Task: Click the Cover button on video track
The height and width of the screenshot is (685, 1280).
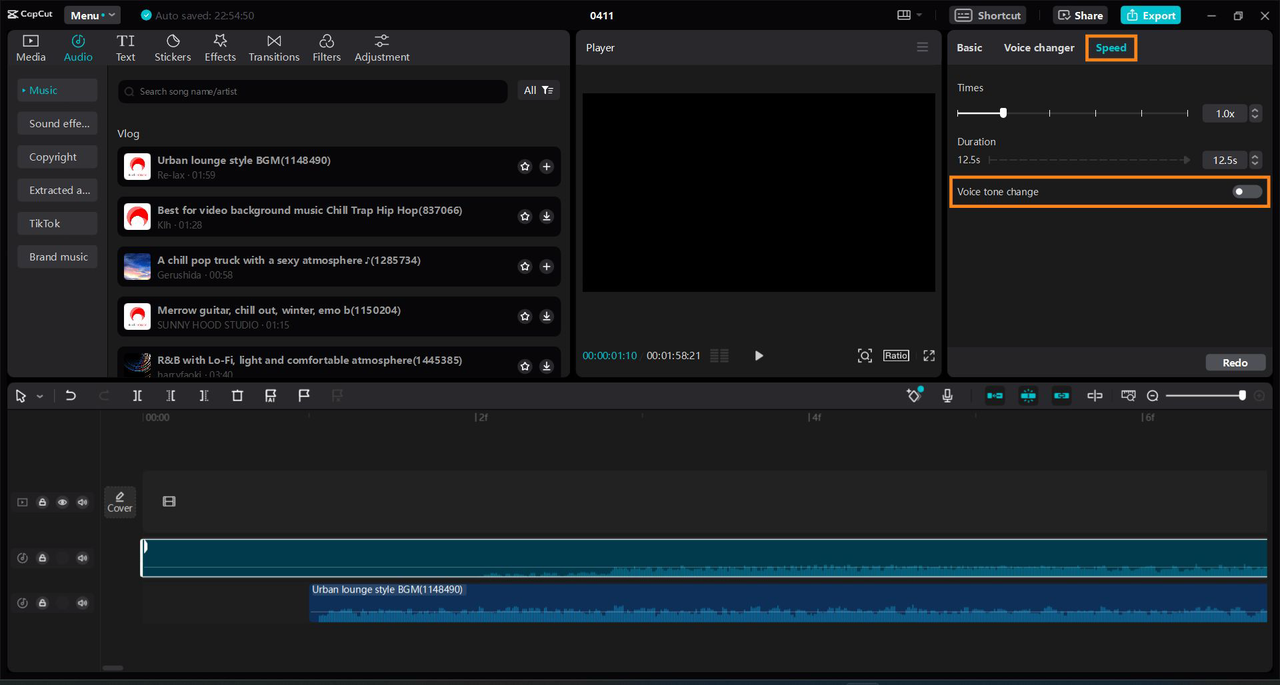Action: tap(120, 502)
